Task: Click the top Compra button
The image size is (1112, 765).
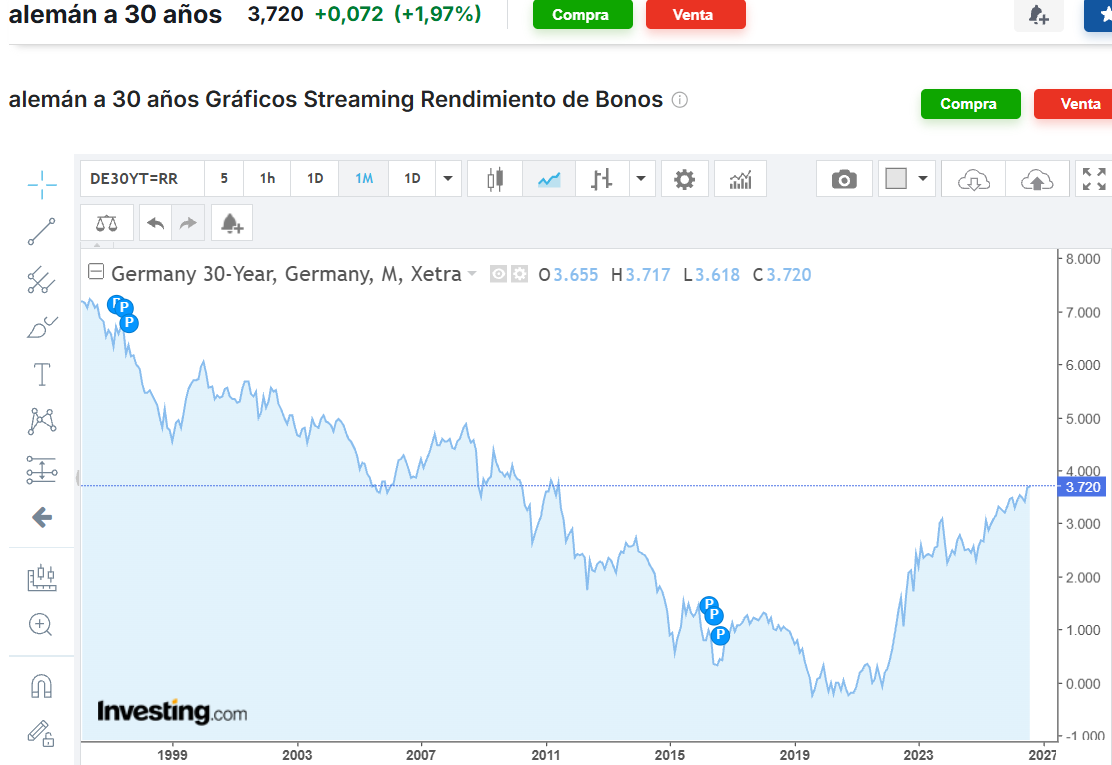Action: (x=582, y=15)
